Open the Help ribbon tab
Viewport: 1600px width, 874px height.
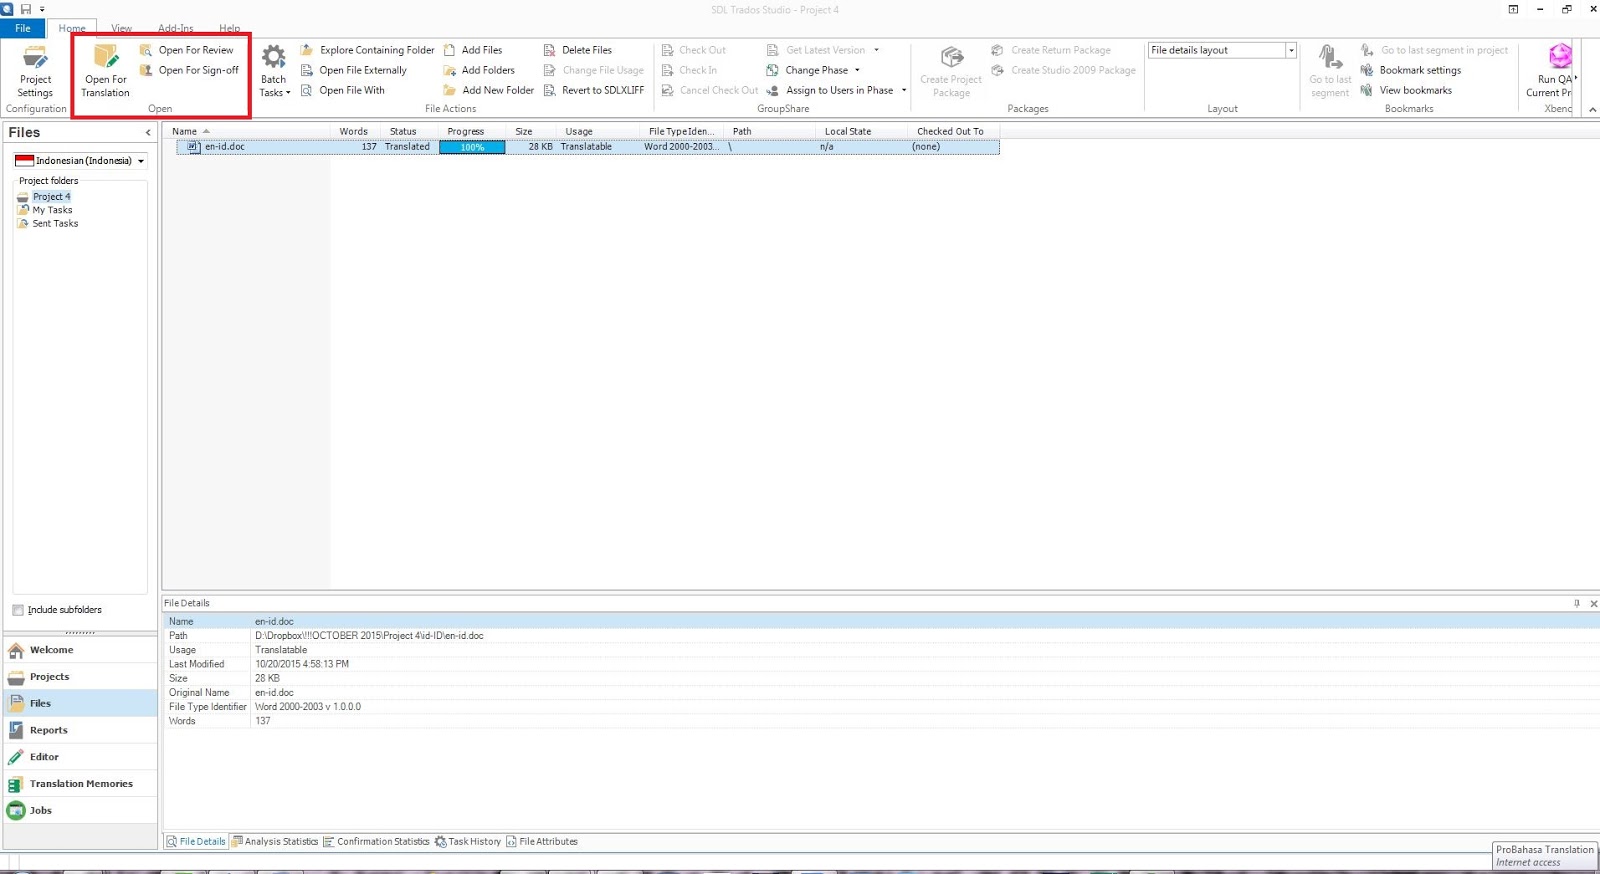pos(230,28)
